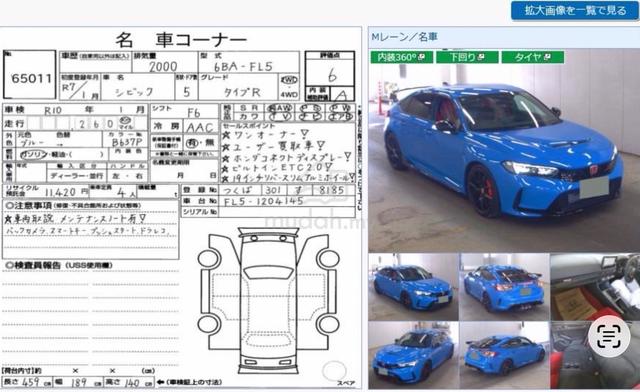Open the タイヤ tire view
This screenshot has width=640, height=392.
coord(533,57)
